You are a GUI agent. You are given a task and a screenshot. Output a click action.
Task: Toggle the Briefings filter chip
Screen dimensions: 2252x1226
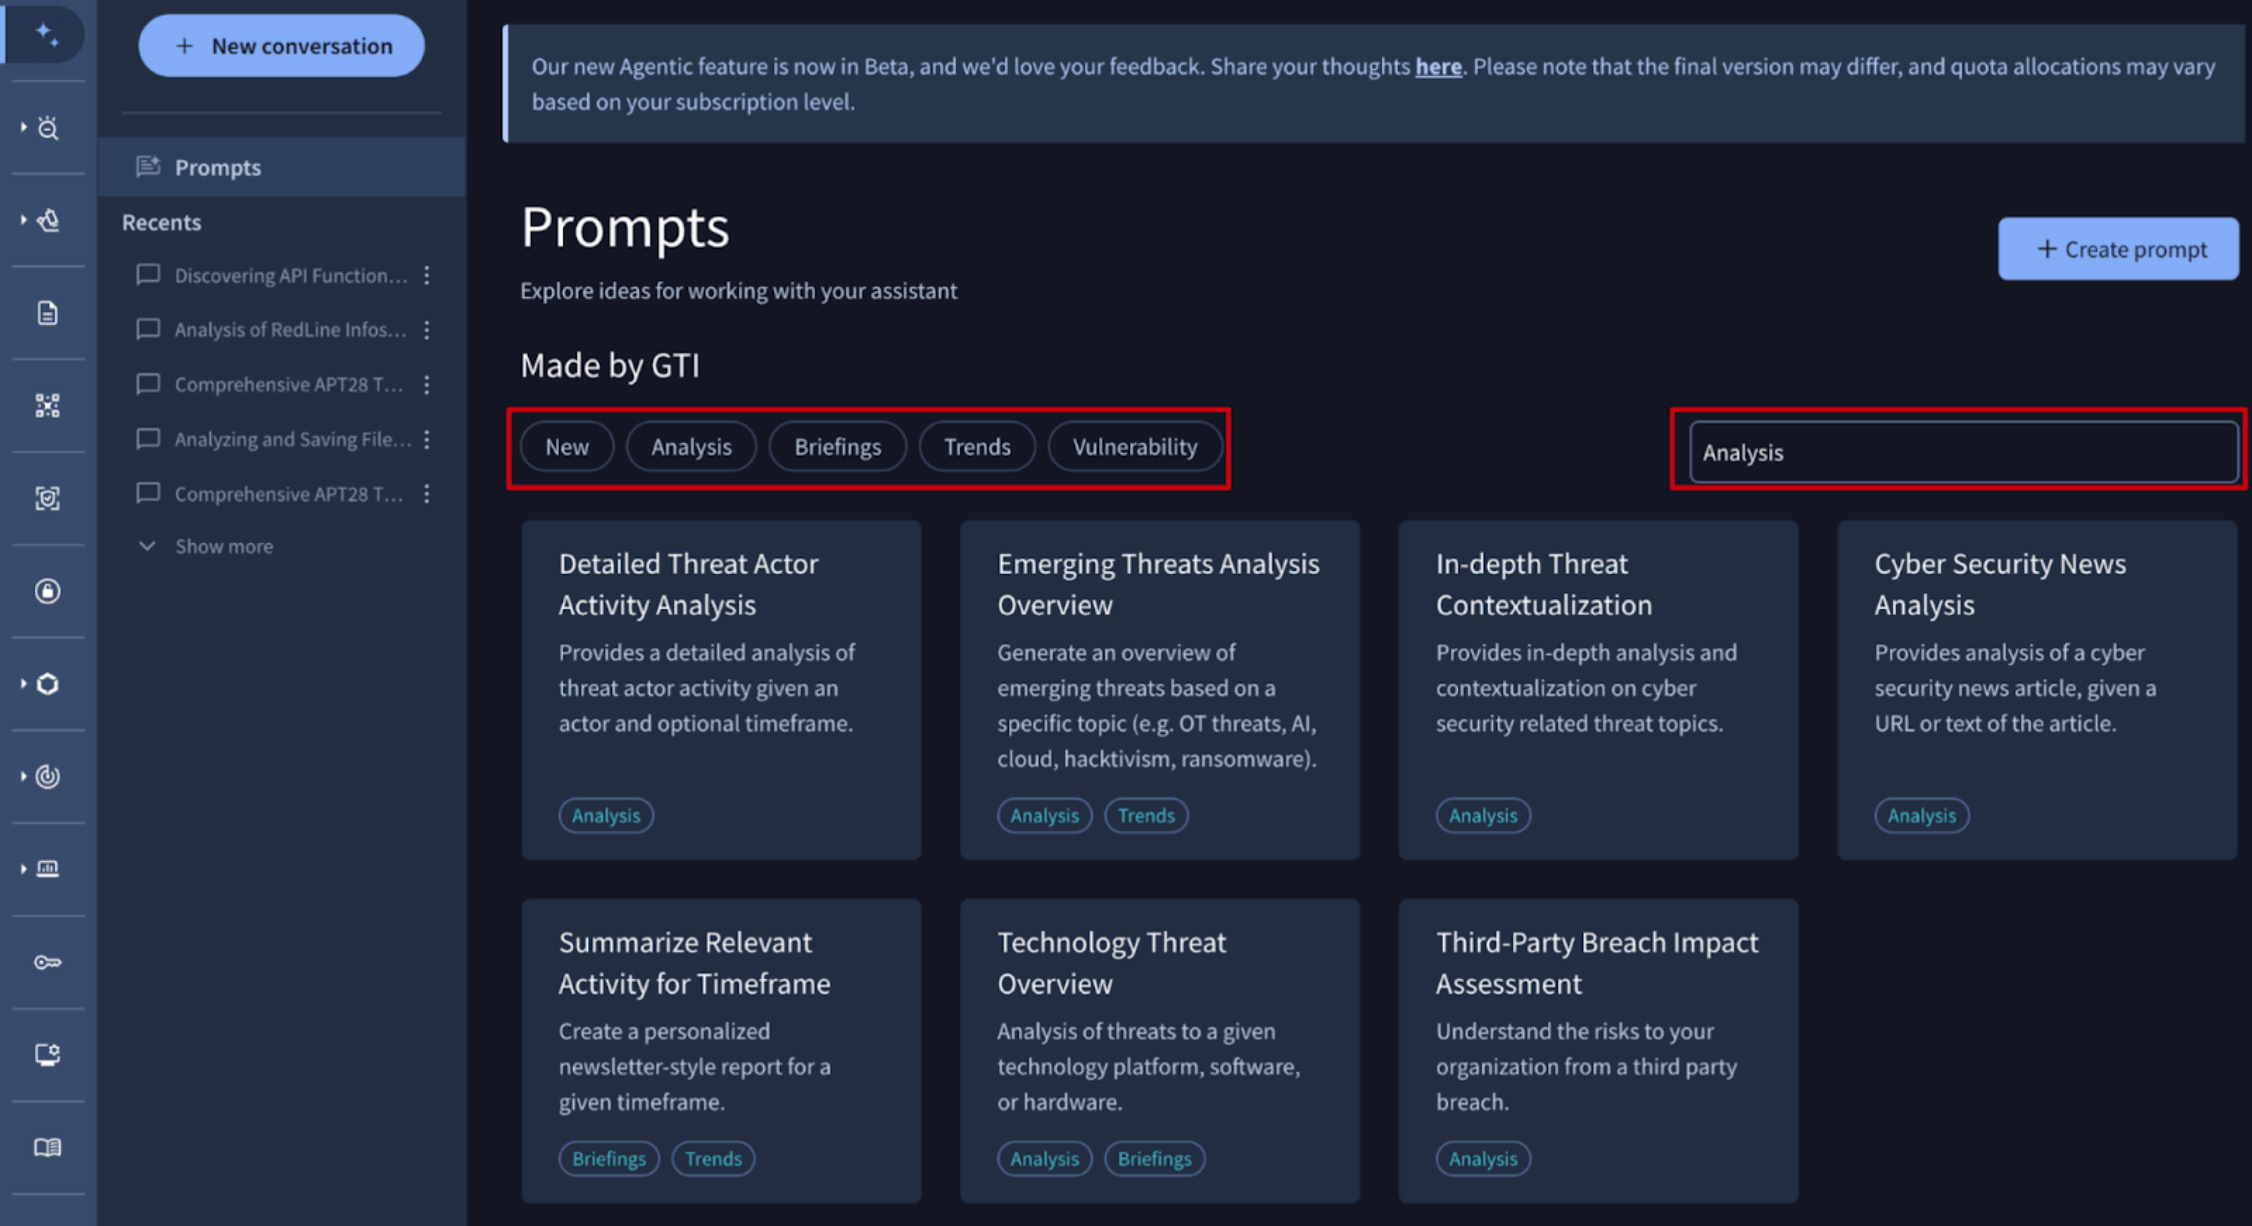[837, 447]
